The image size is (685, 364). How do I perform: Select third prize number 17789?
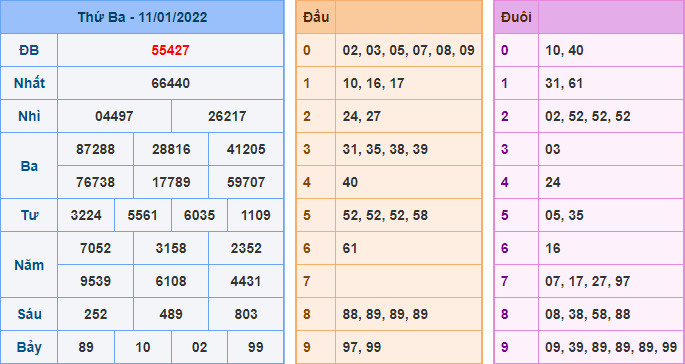point(171,182)
